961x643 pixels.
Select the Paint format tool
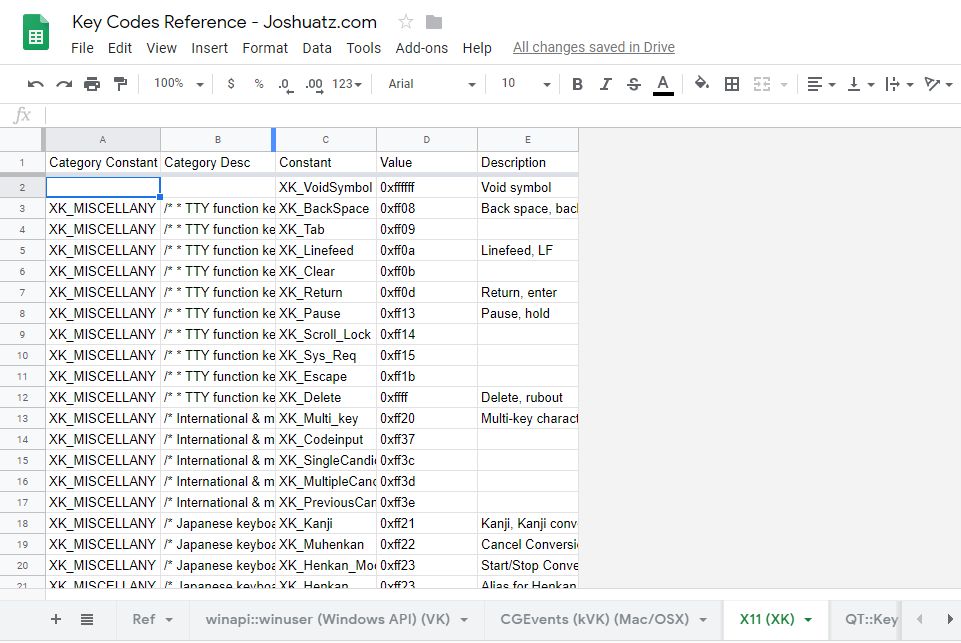coord(120,84)
